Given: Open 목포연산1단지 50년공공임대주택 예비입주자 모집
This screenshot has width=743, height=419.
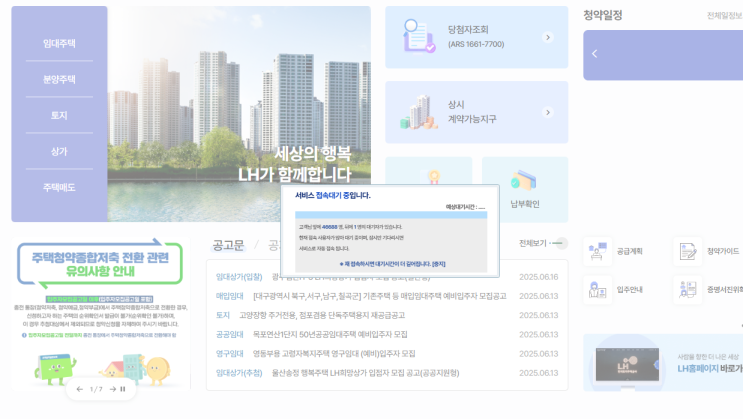Looking at the screenshot, I should pyautogui.click(x=330, y=335).
